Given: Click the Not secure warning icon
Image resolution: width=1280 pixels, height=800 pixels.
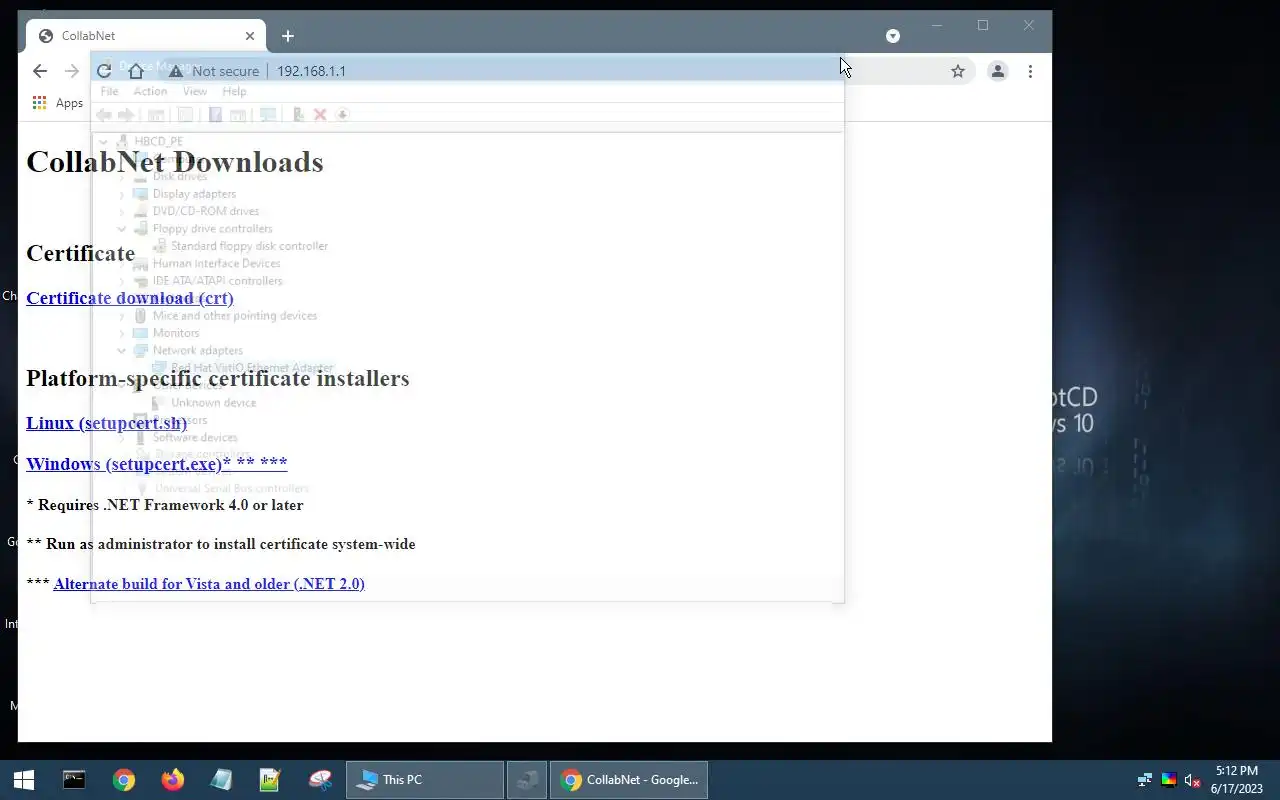Looking at the screenshot, I should (176, 71).
